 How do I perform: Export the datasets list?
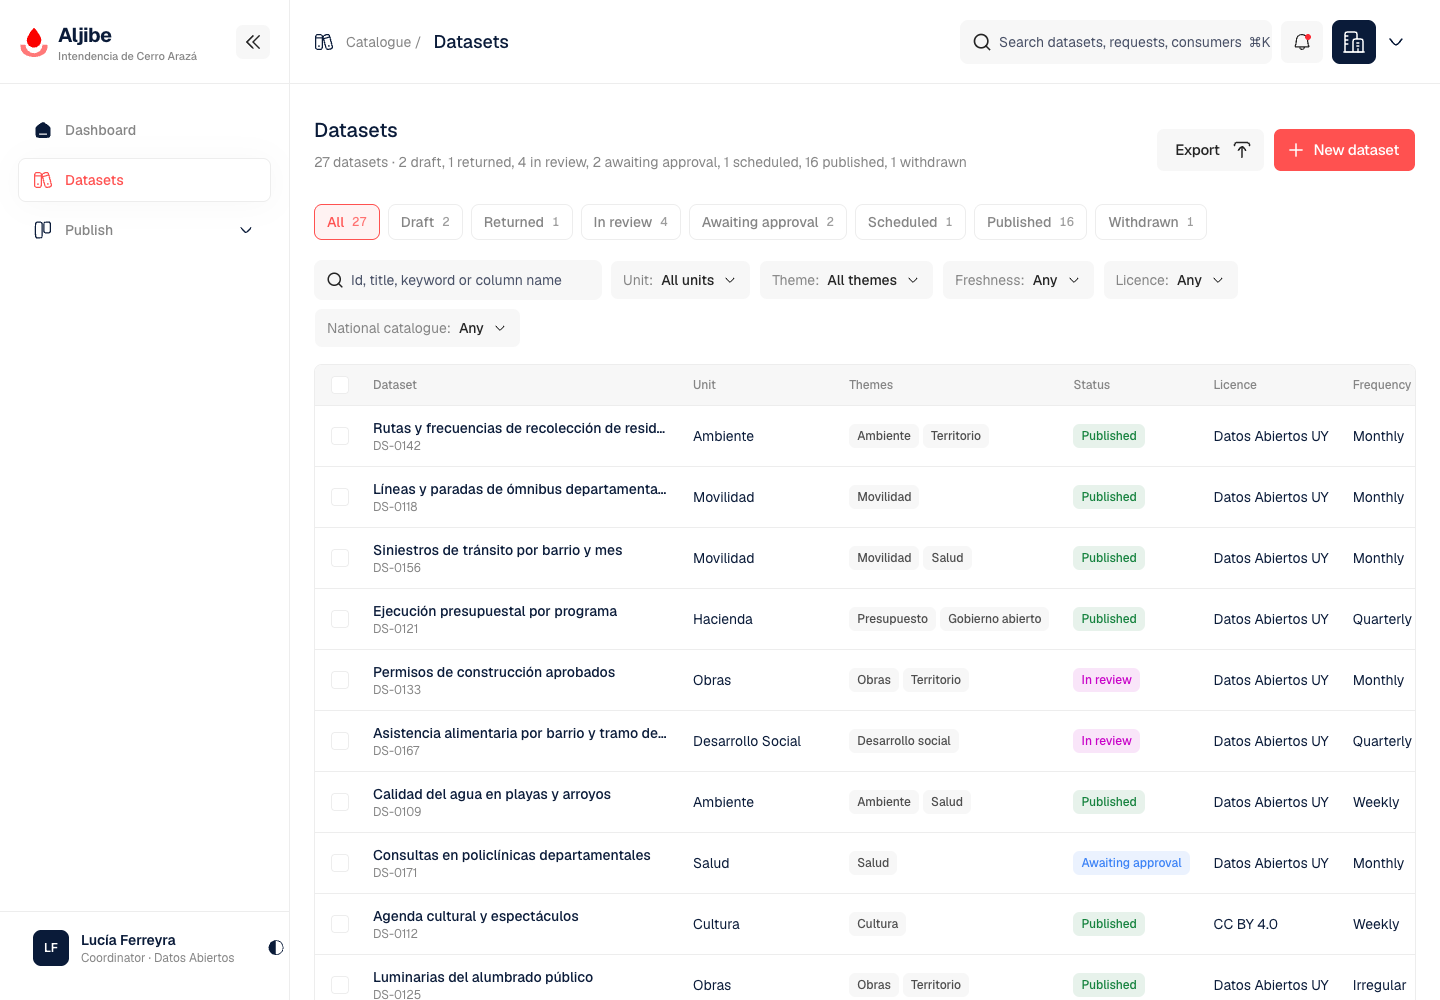[1211, 150]
